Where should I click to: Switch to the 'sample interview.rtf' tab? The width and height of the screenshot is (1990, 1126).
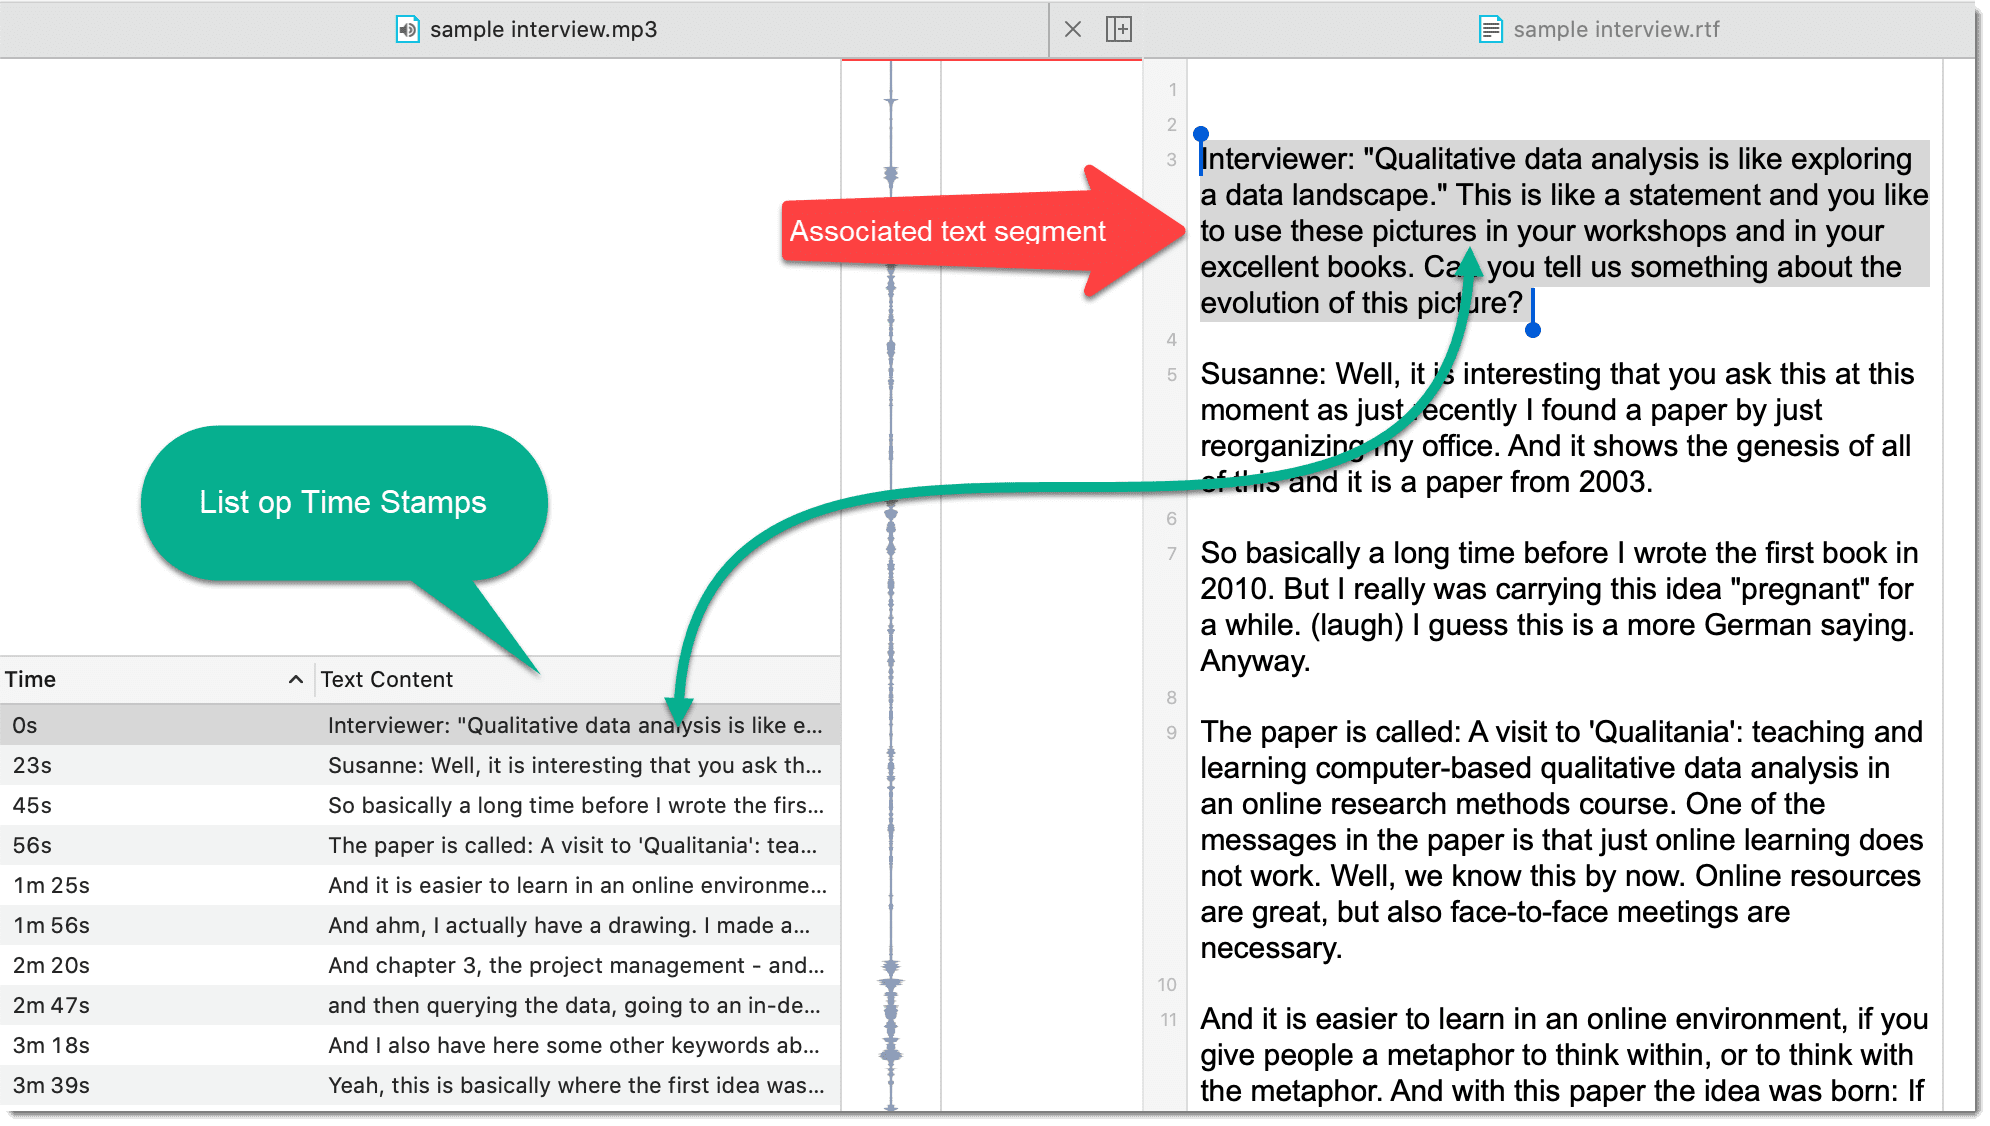coord(1615,29)
